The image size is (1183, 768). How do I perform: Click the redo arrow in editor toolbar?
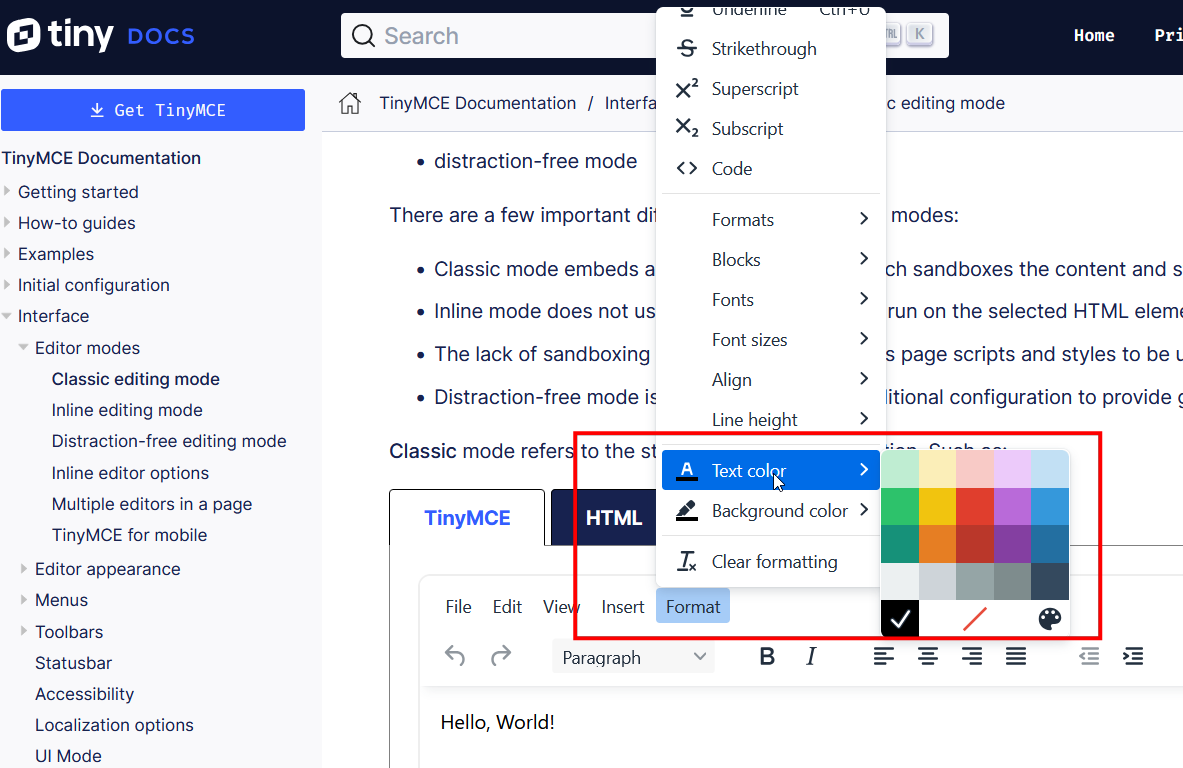[500, 656]
